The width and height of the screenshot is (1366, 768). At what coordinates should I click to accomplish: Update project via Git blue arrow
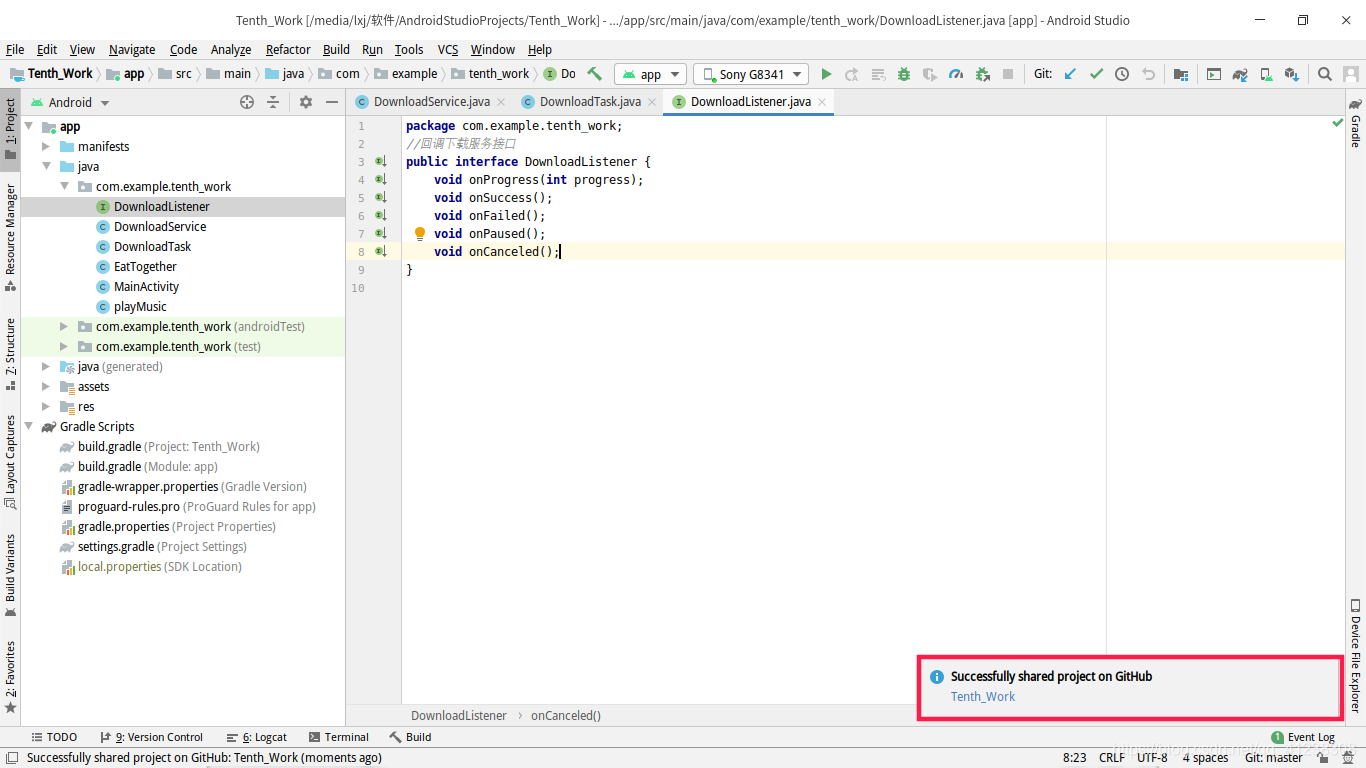[x=1070, y=74]
